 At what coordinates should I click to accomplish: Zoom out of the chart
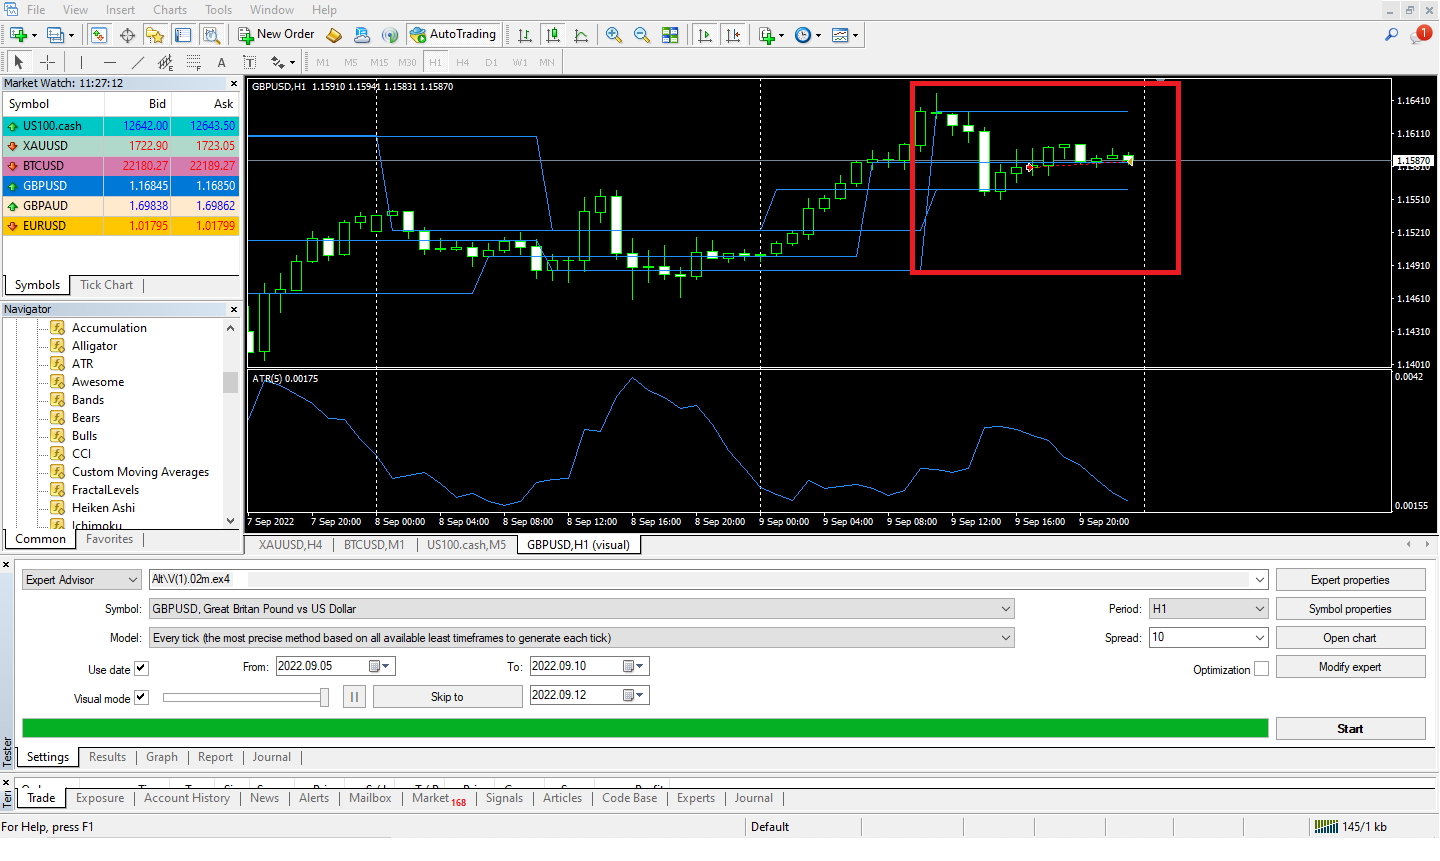pos(642,35)
